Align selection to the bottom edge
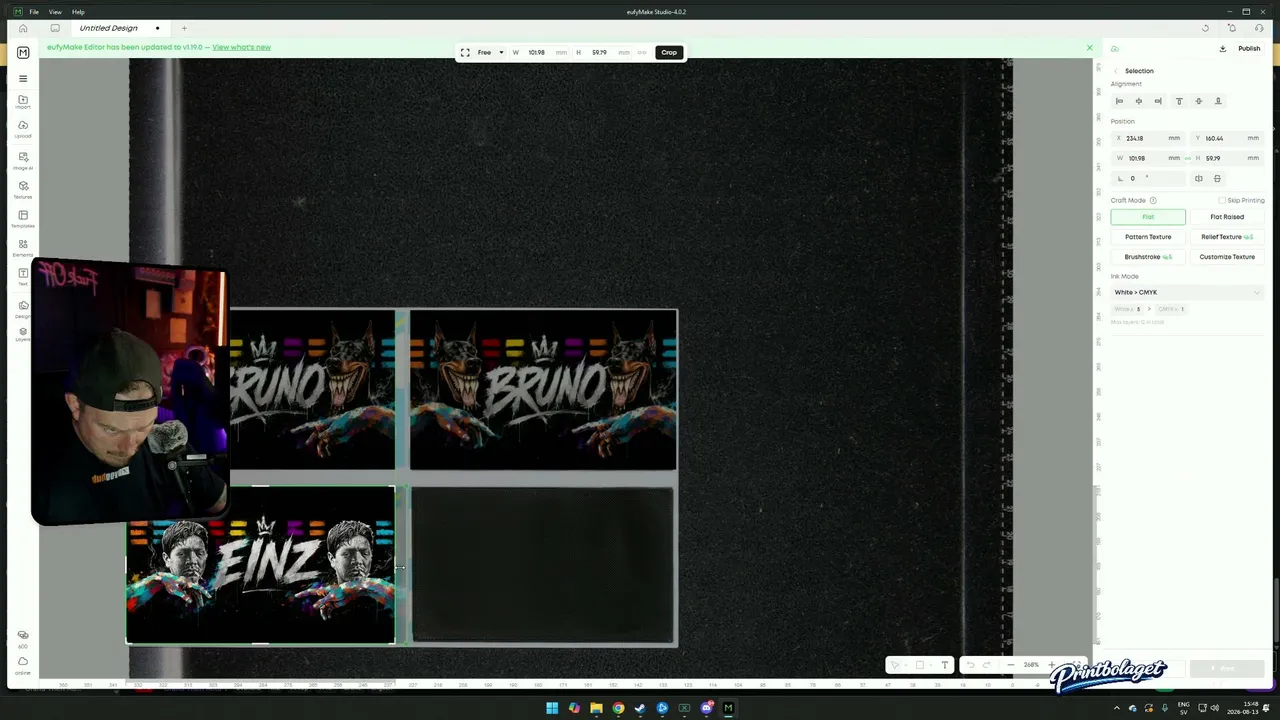This screenshot has height=720, width=1280. pos(1218,101)
